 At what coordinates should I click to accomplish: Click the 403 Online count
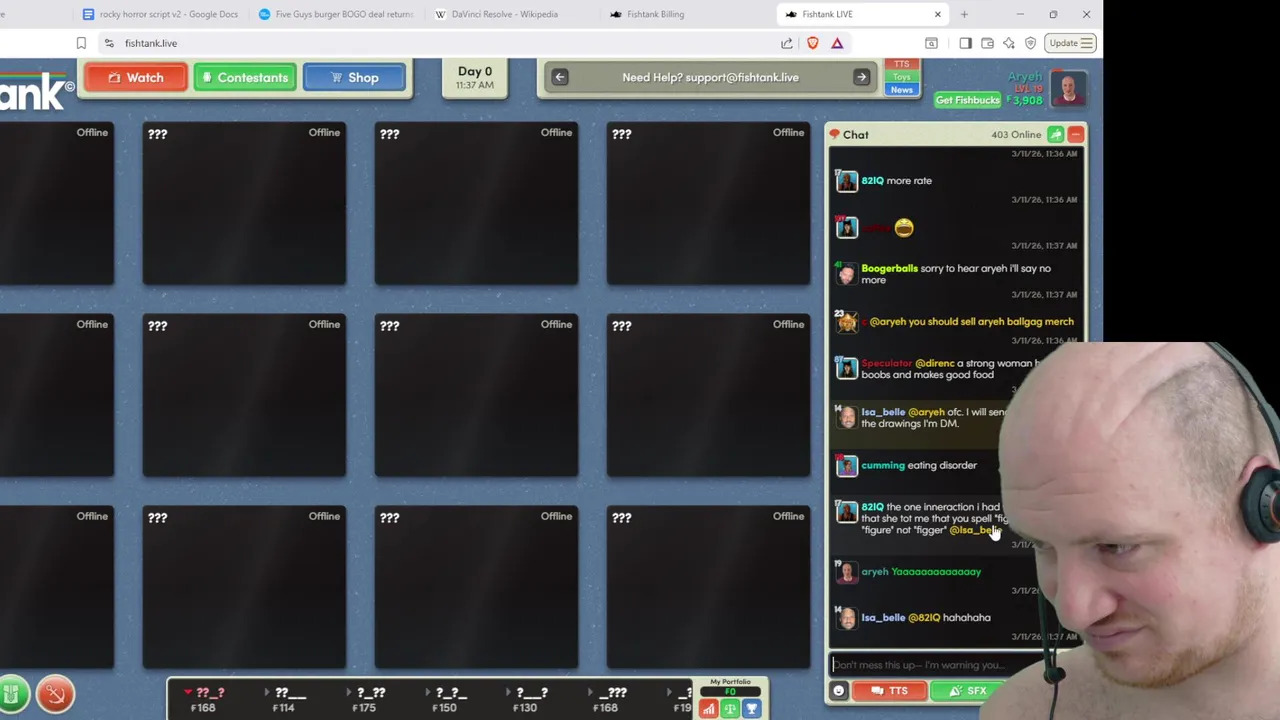pyautogui.click(x=1016, y=134)
